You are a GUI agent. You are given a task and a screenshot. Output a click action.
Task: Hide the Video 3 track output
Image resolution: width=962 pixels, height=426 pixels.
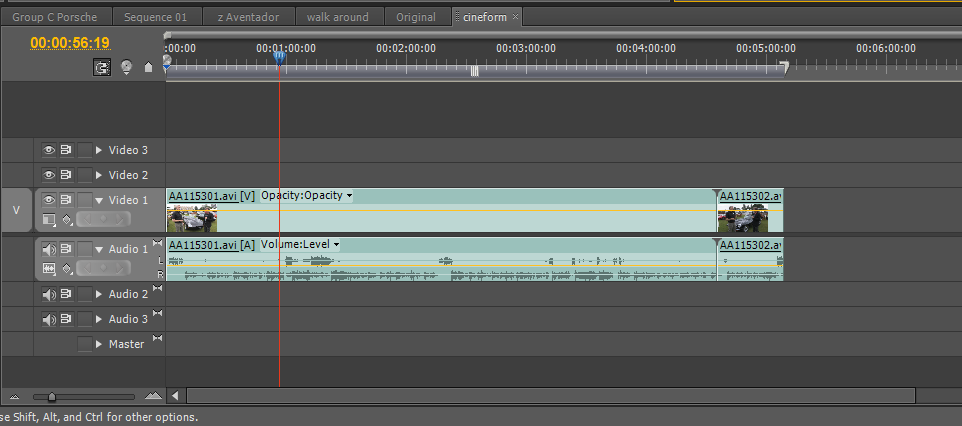48,150
